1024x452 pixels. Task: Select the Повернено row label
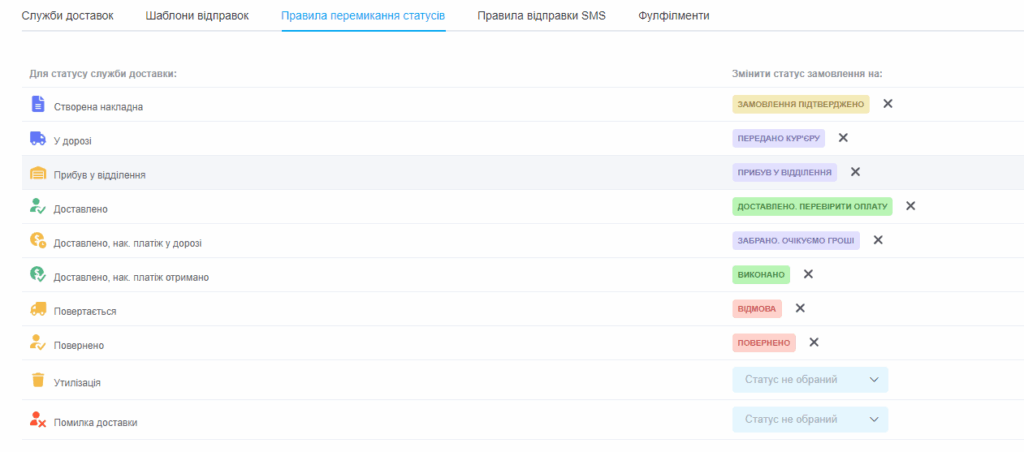tap(78, 346)
